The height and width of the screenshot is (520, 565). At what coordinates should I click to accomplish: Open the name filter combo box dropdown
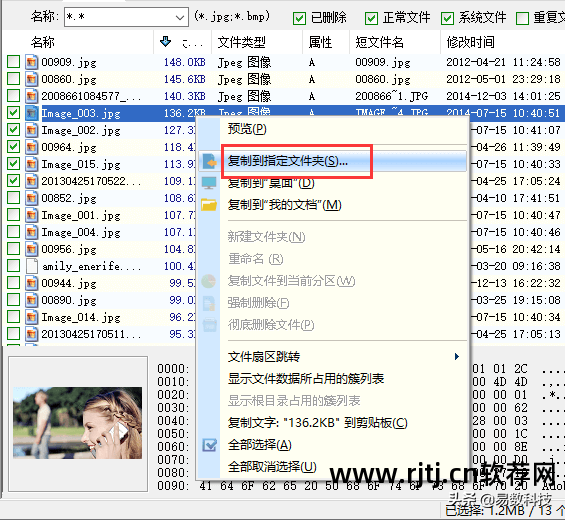179,17
